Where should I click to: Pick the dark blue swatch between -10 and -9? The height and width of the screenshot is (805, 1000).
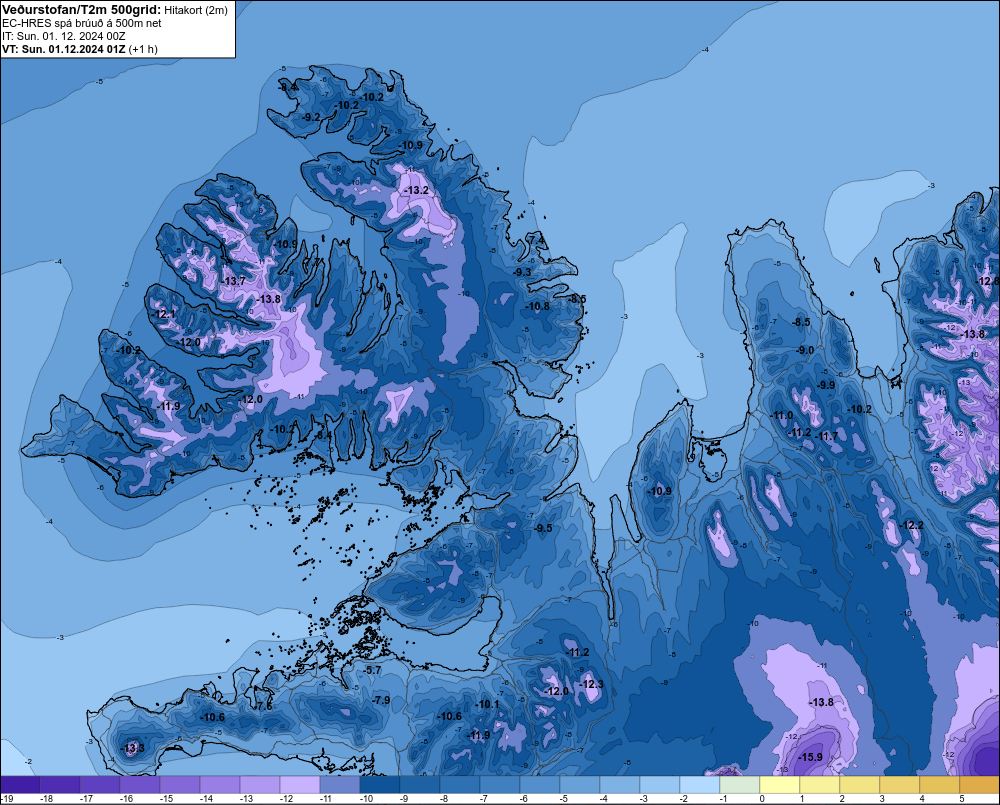tap(380, 785)
